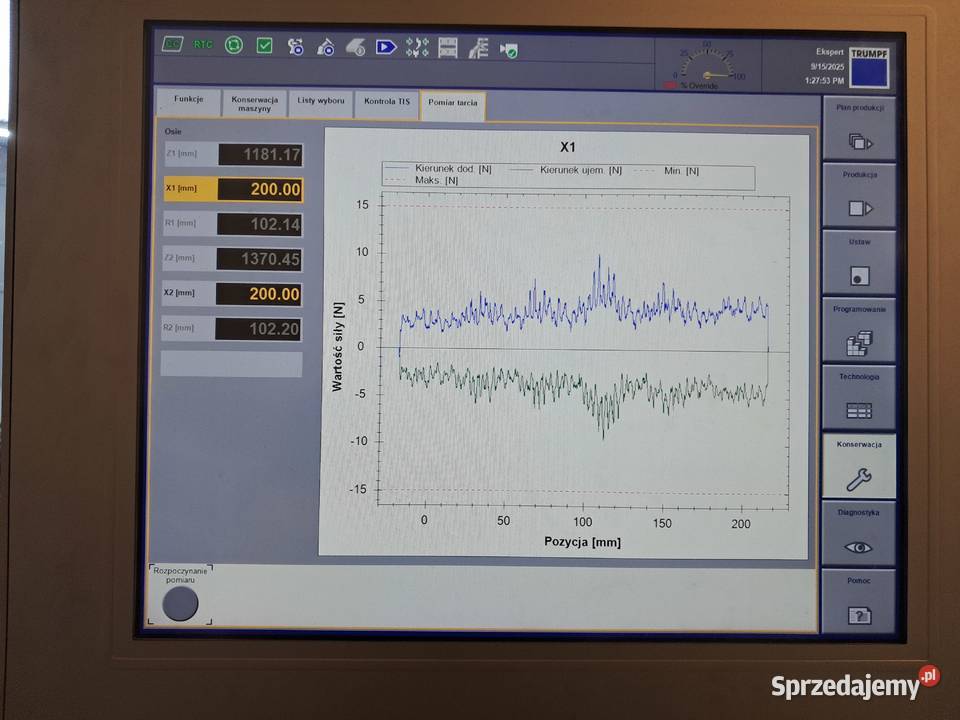Open the Ustaw setup section

pyautogui.click(x=859, y=263)
